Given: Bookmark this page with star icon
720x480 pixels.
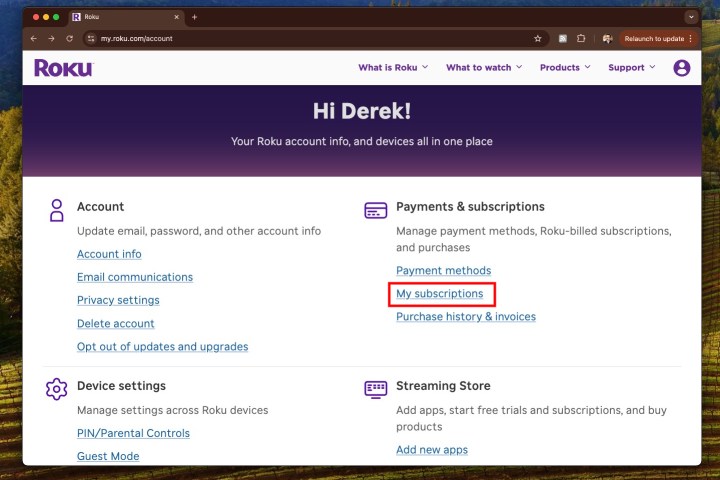Looking at the screenshot, I should tap(537, 39).
